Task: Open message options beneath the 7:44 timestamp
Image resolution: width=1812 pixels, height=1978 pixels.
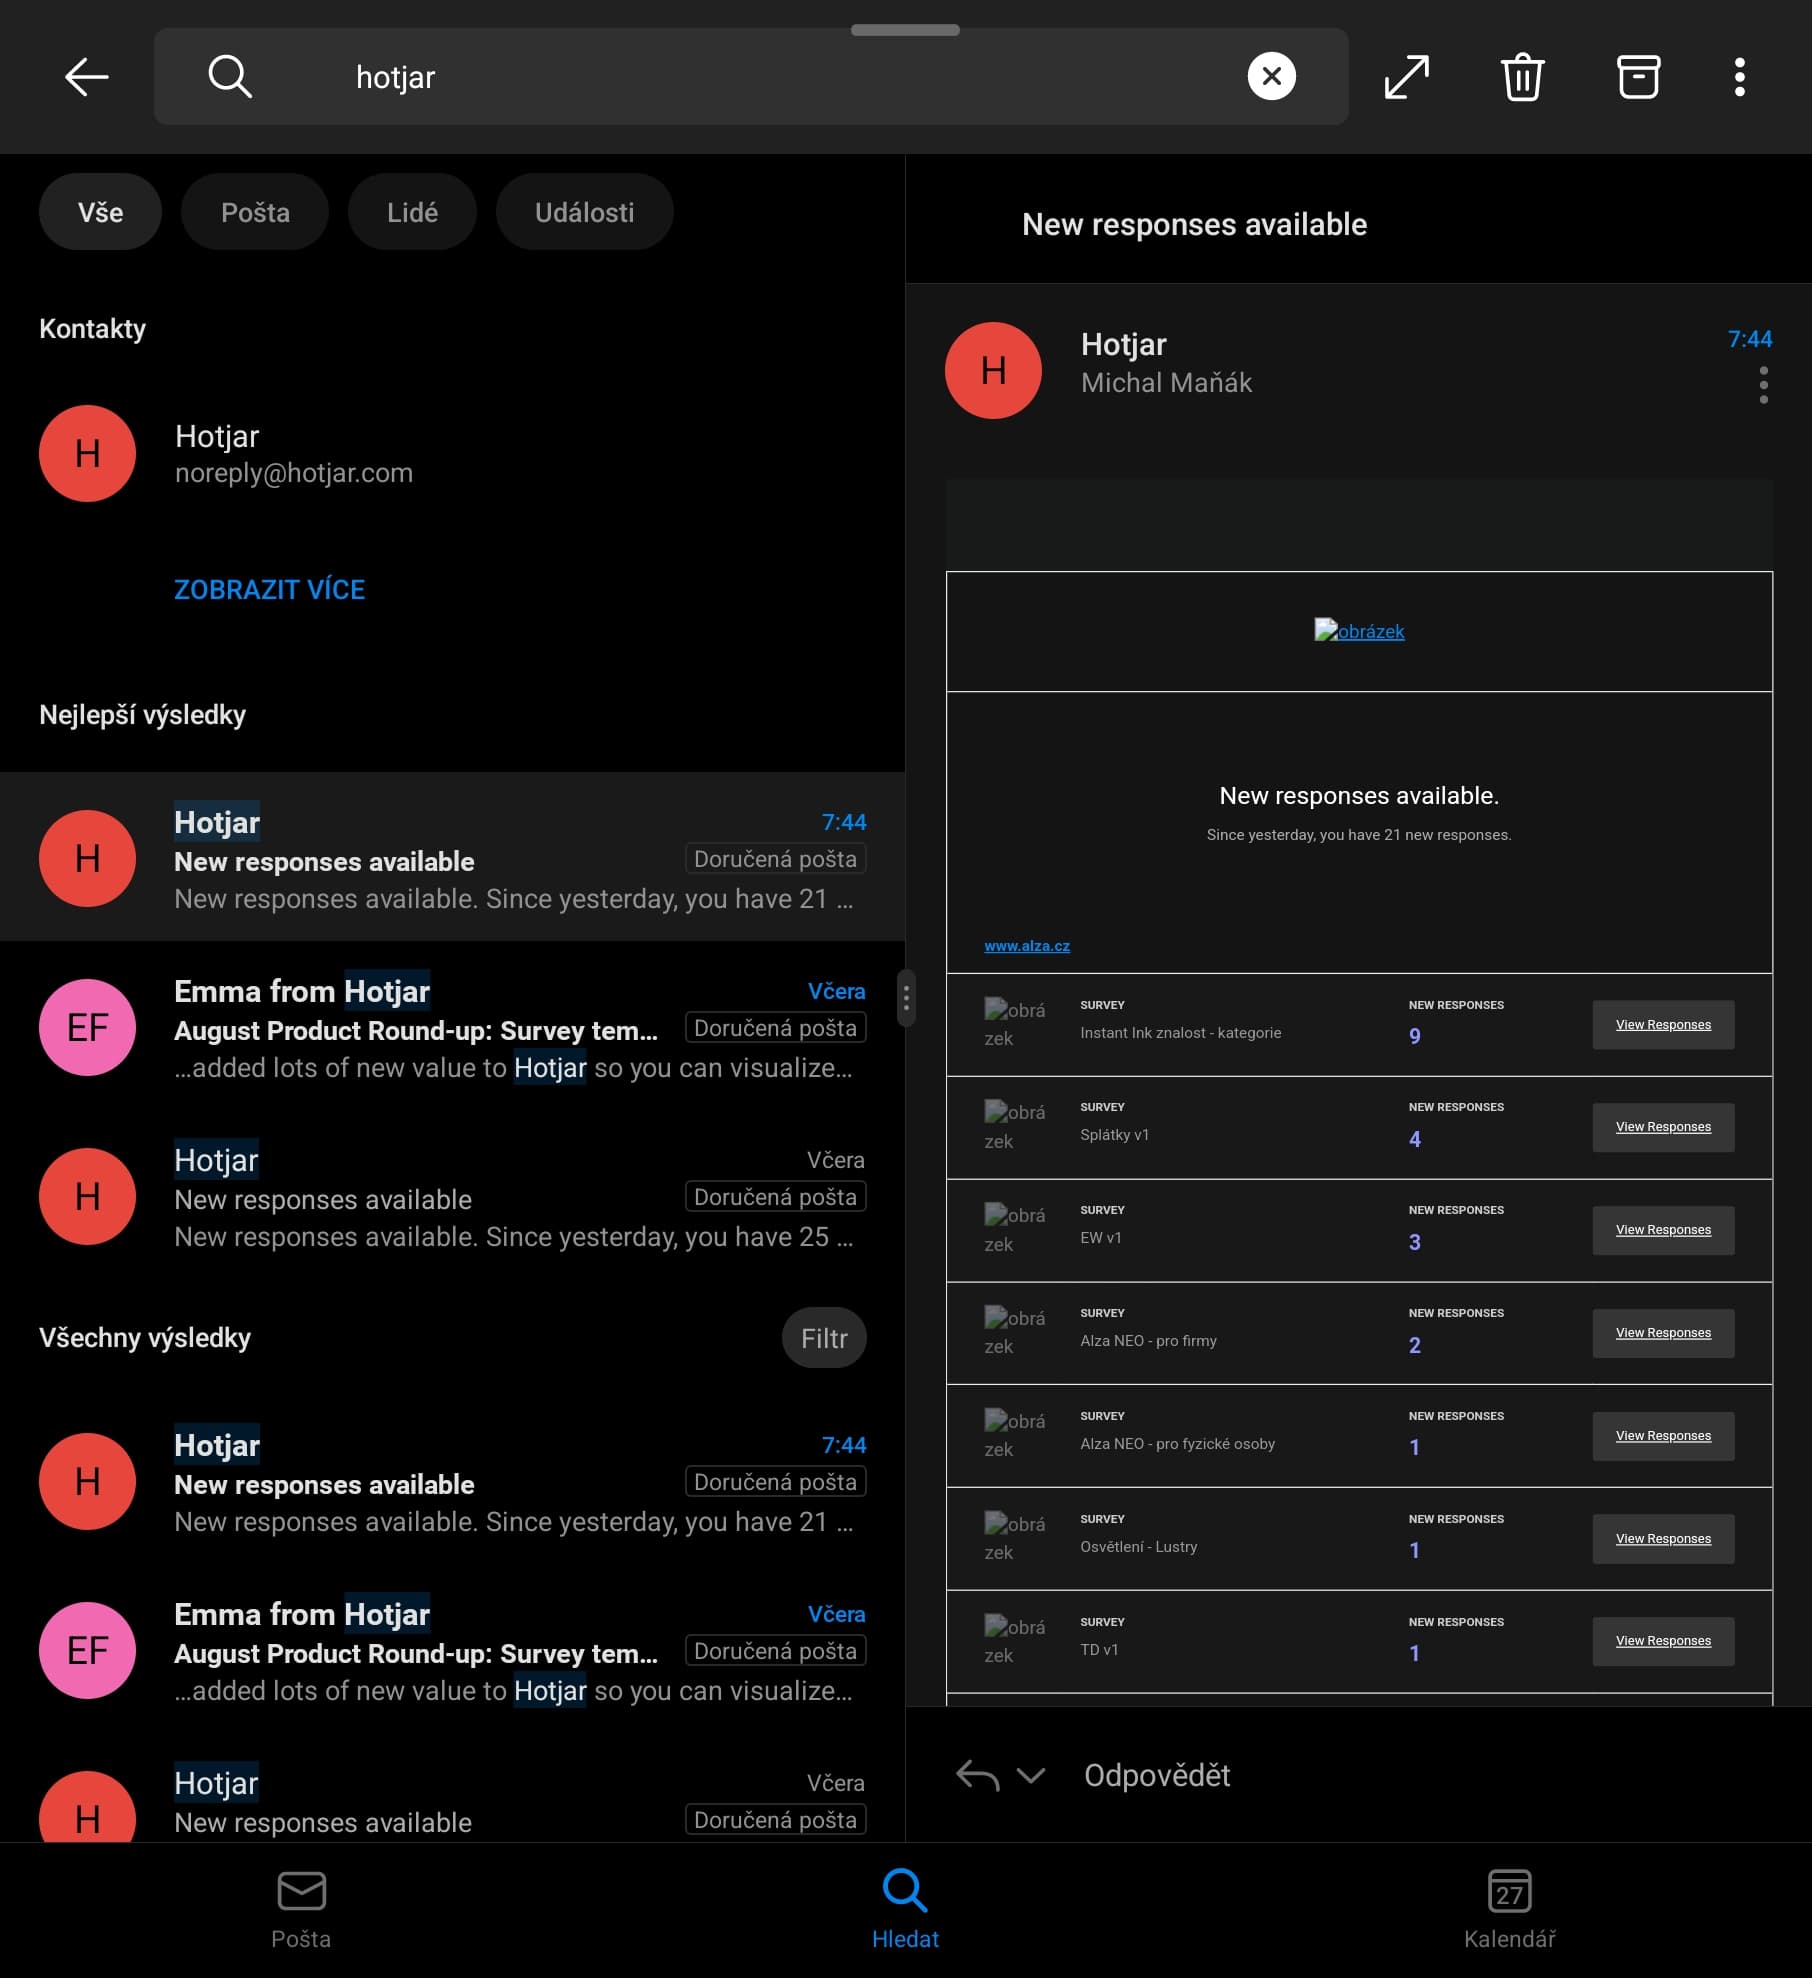Action: [x=1763, y=385]
